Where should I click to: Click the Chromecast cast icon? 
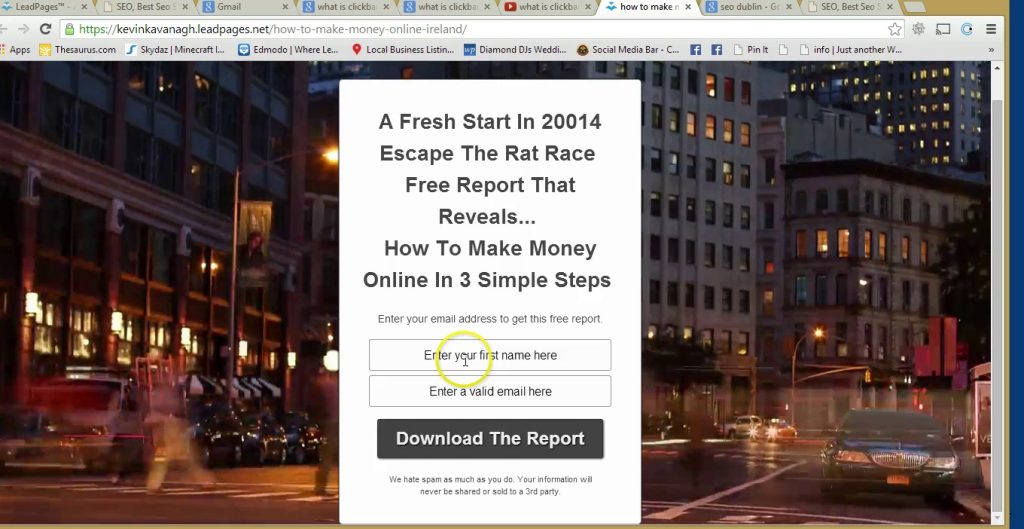(942, 29)
